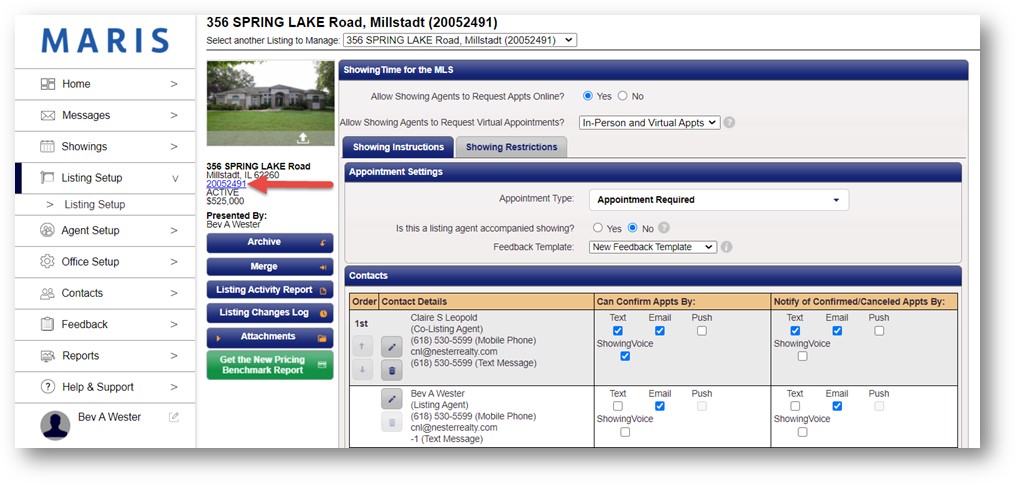The height and width of the screenshot is (484, 1016).
Task: Open the Appointment Type dropdown
Action: pyautogui.click(x=718, y=200)
